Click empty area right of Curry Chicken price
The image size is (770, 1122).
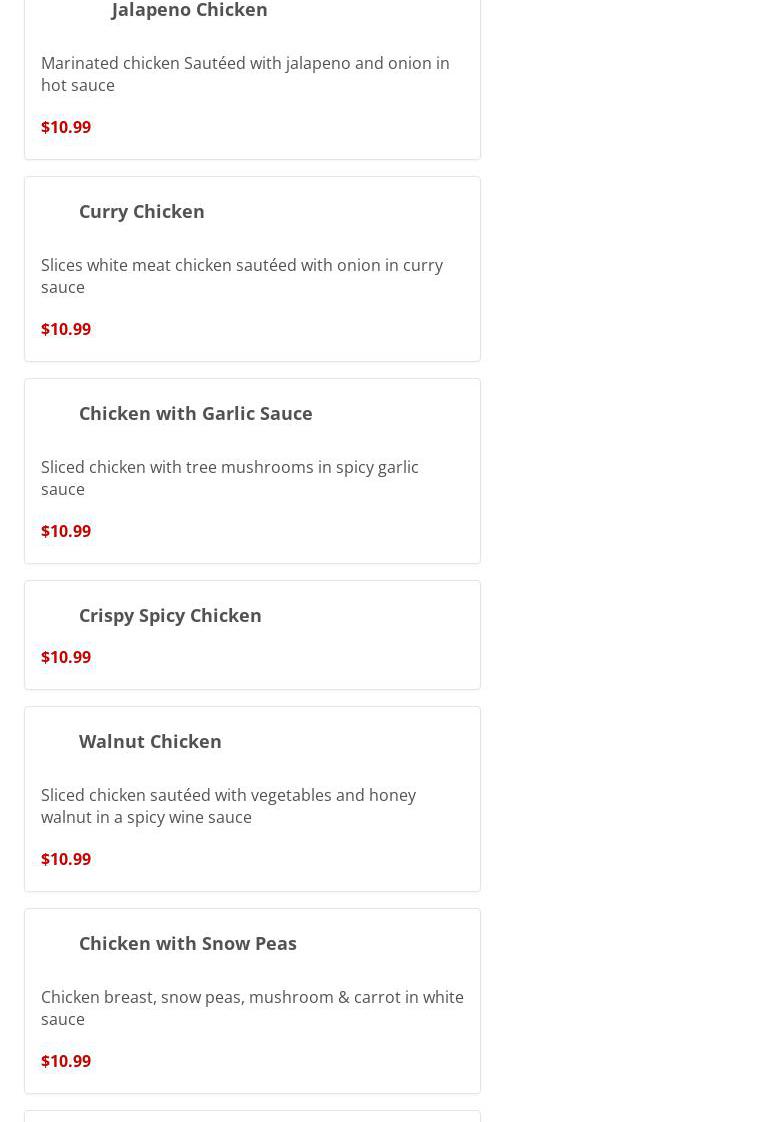pos(286,329)
